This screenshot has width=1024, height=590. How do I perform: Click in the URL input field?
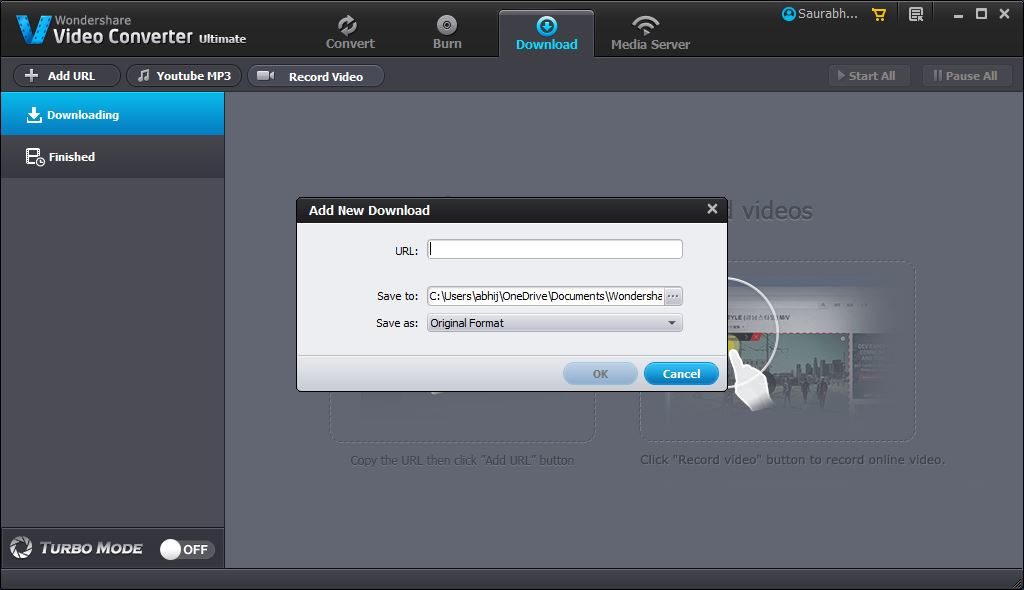(x=554, y=249)
